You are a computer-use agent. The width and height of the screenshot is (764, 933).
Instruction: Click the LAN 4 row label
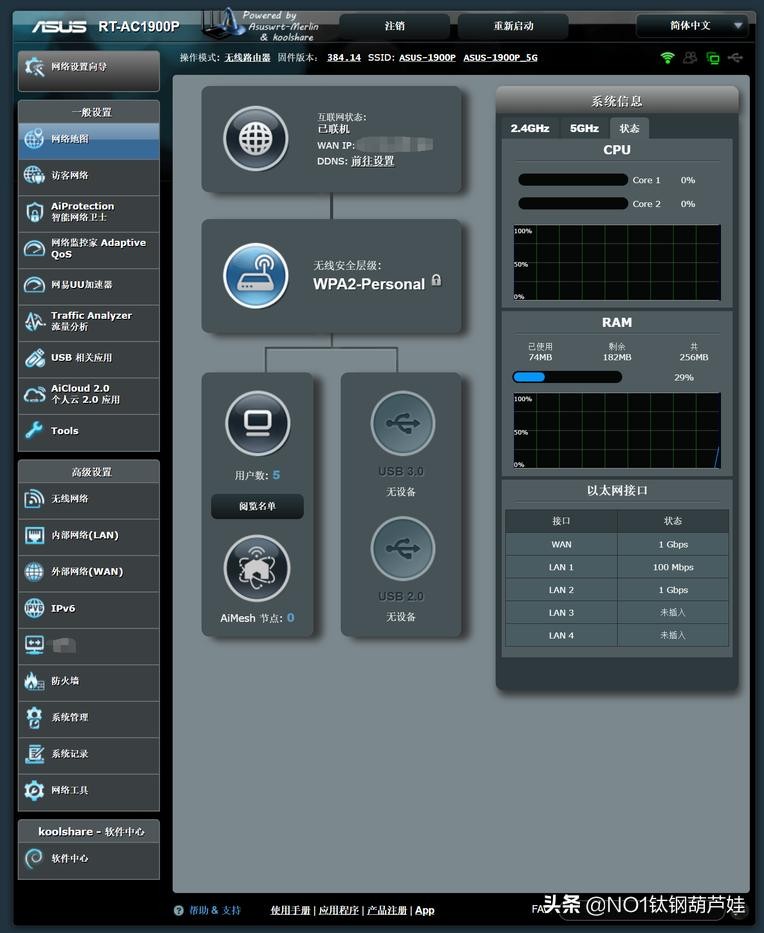click(x=561, y=635)
